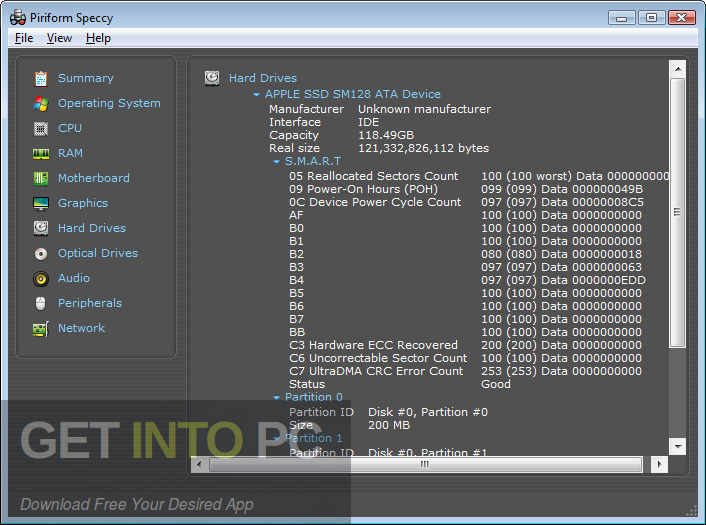Image resolution: width=706 pixels, height=525 pixels.
Task: Click the B2 data value '0000000018'
Action: (607, 254)
